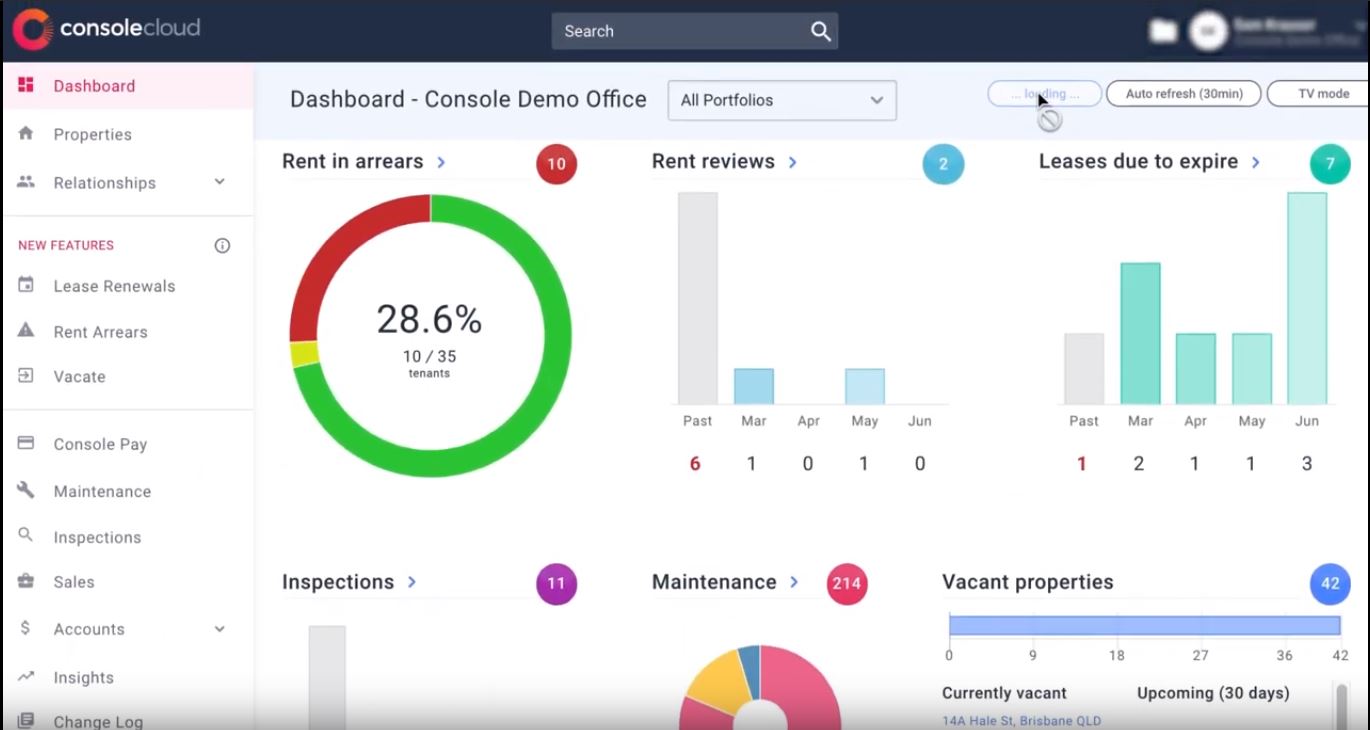Click the Properties home icon

point(27,133)
